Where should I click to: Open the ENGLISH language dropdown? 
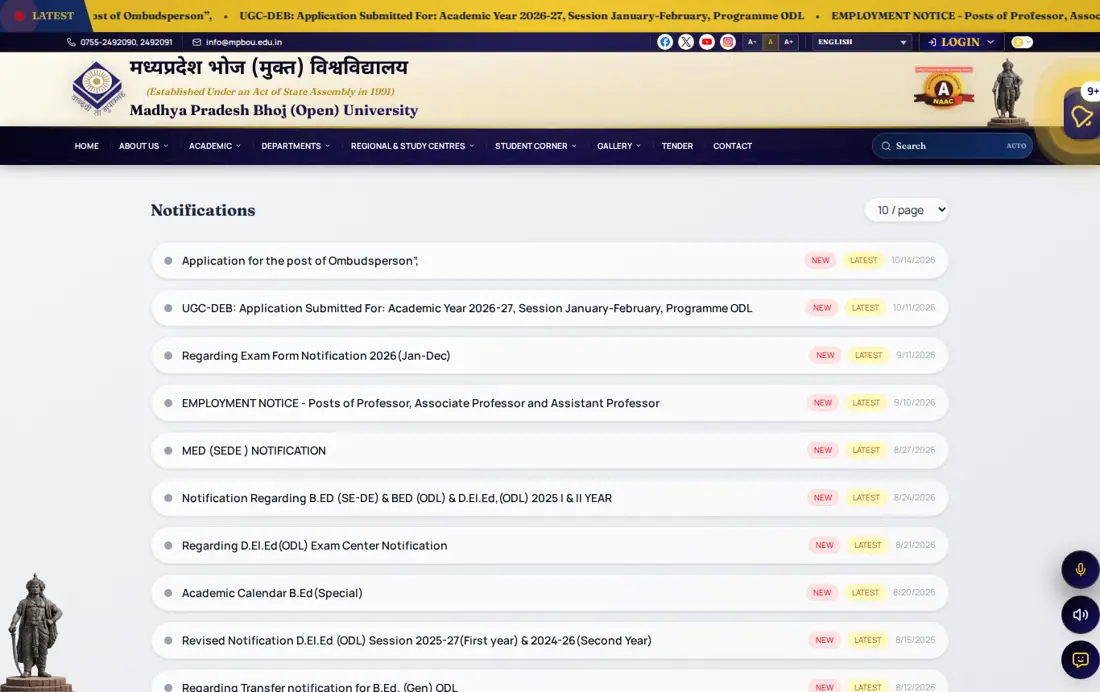[861, 42]
